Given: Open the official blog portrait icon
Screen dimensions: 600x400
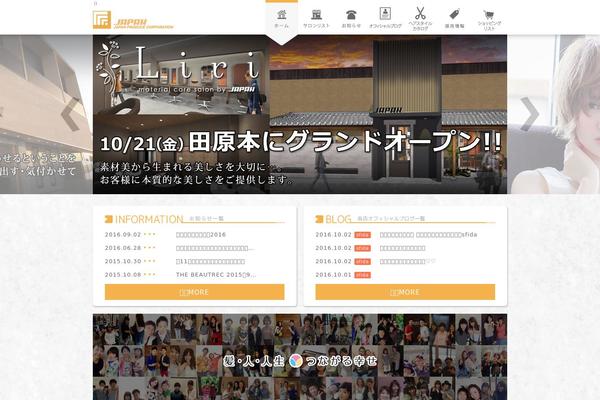Looking at the screenshot, I should tap(385, 13).
